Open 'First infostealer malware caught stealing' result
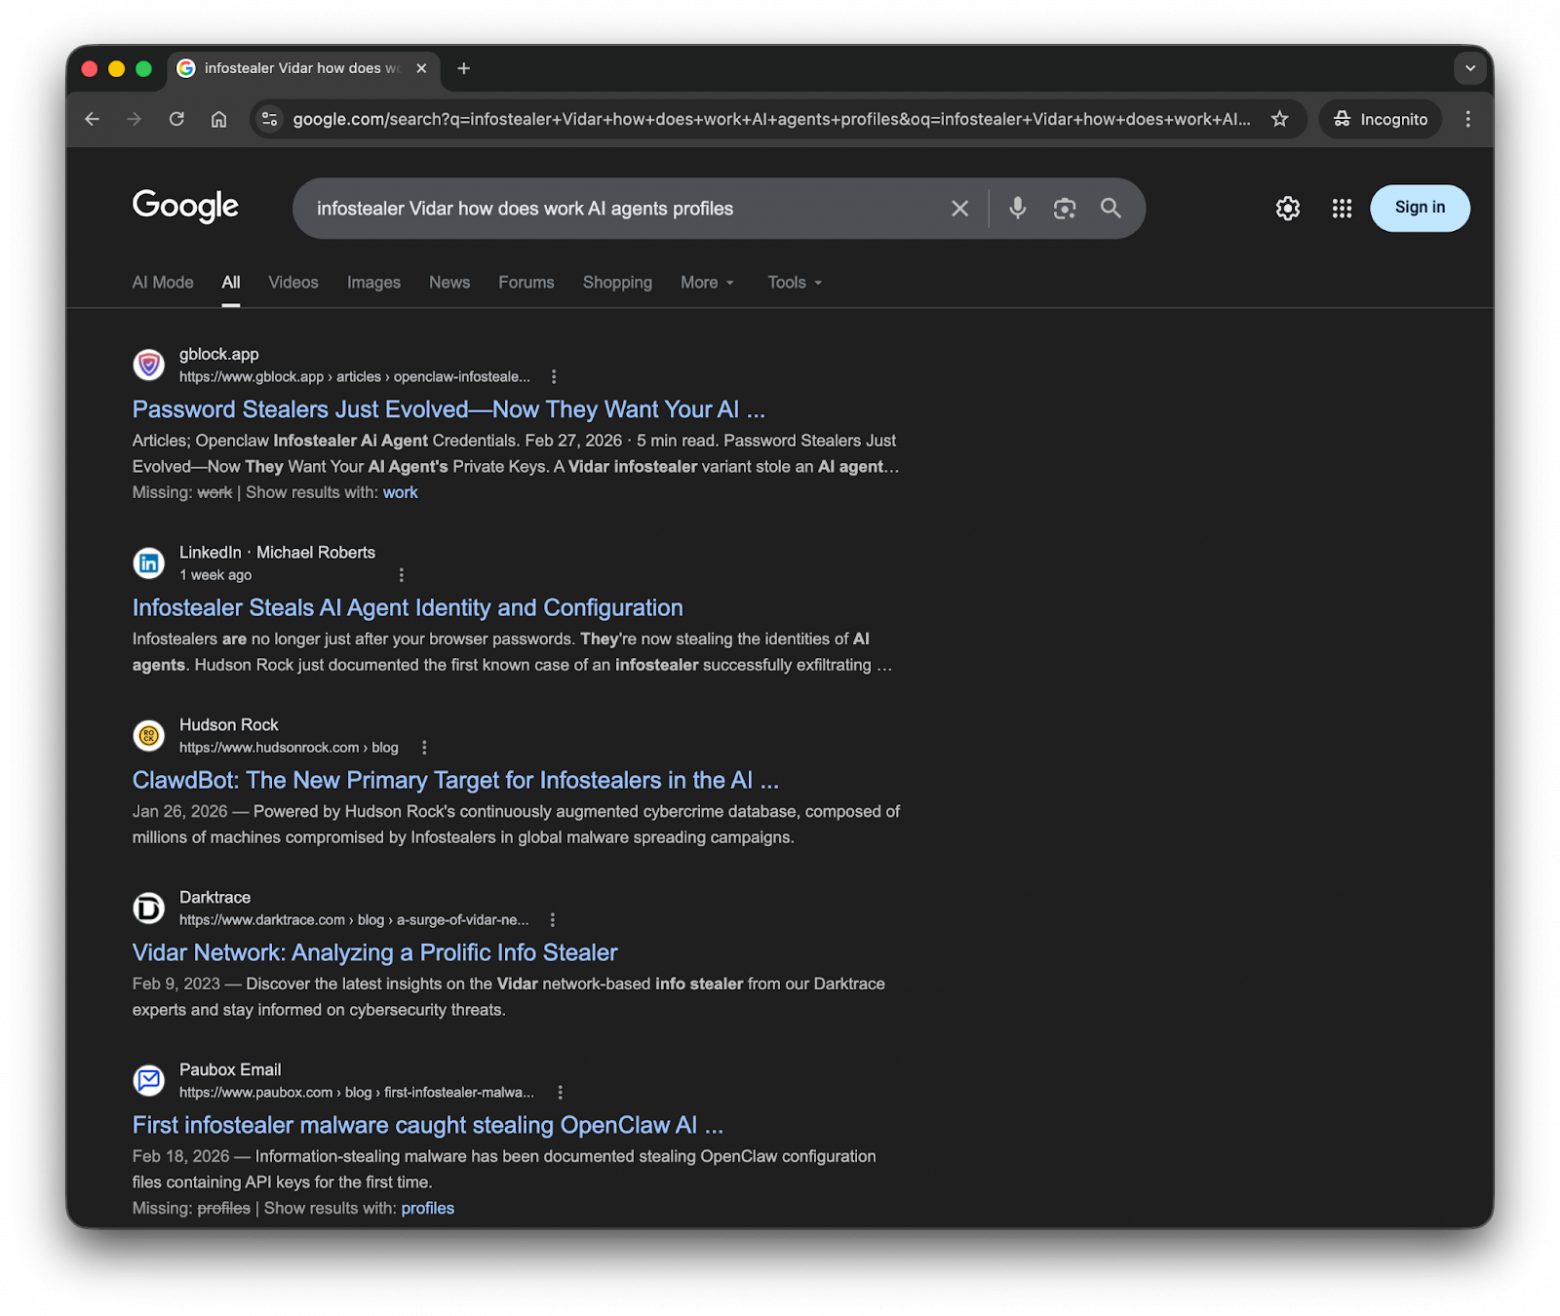This screenshot has width=1560, height=1316. pos(428,1125)
